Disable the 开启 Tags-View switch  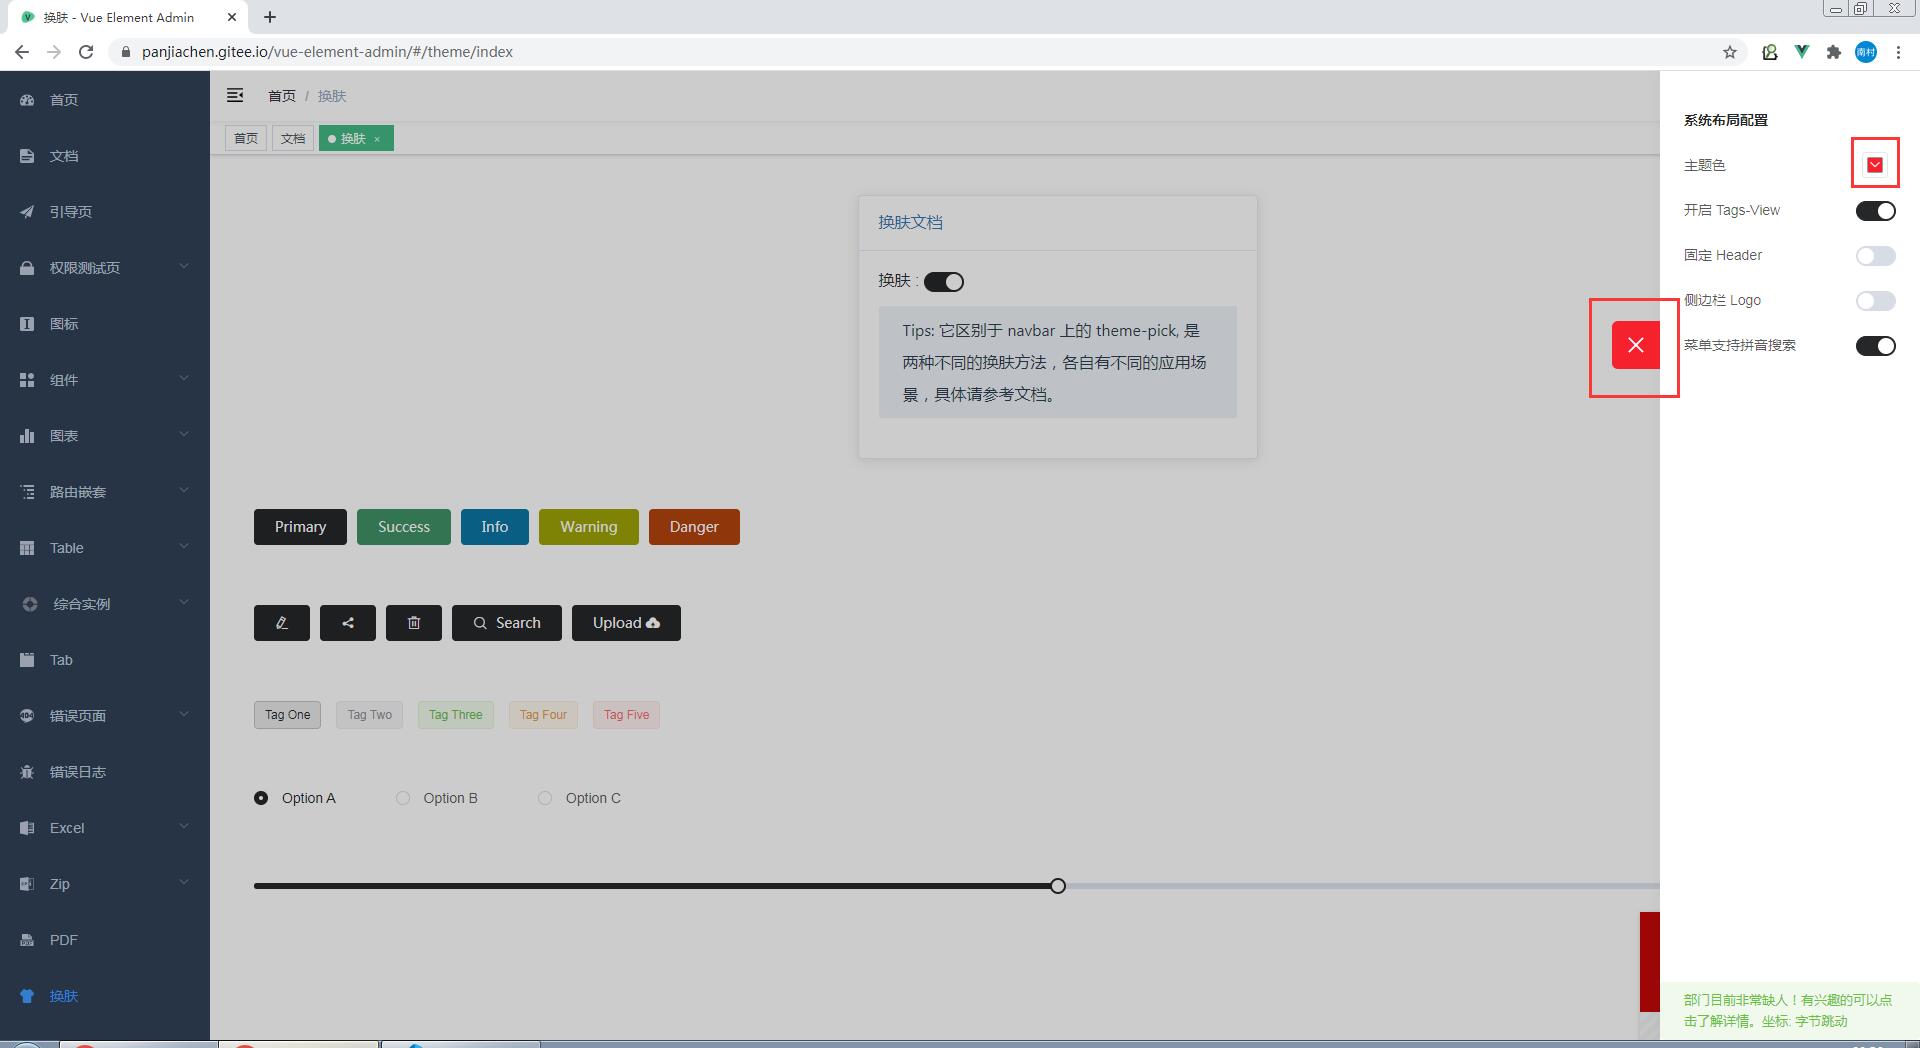tap(1876, 211)
